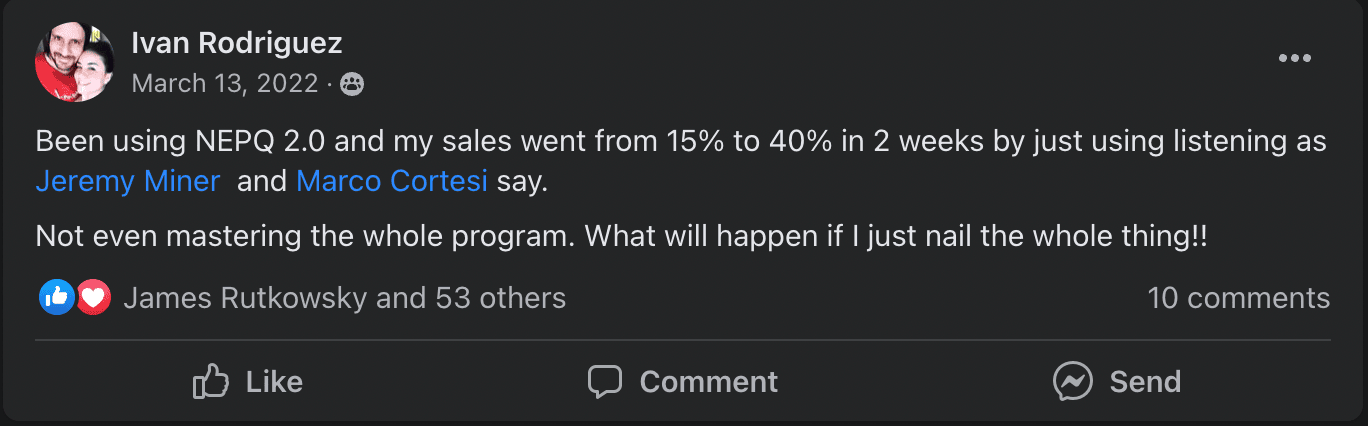The width and height of the screenshot is (1368, 426).
Task: Click the blue thumbs-up reaction icon
Action: click(57, 297)
